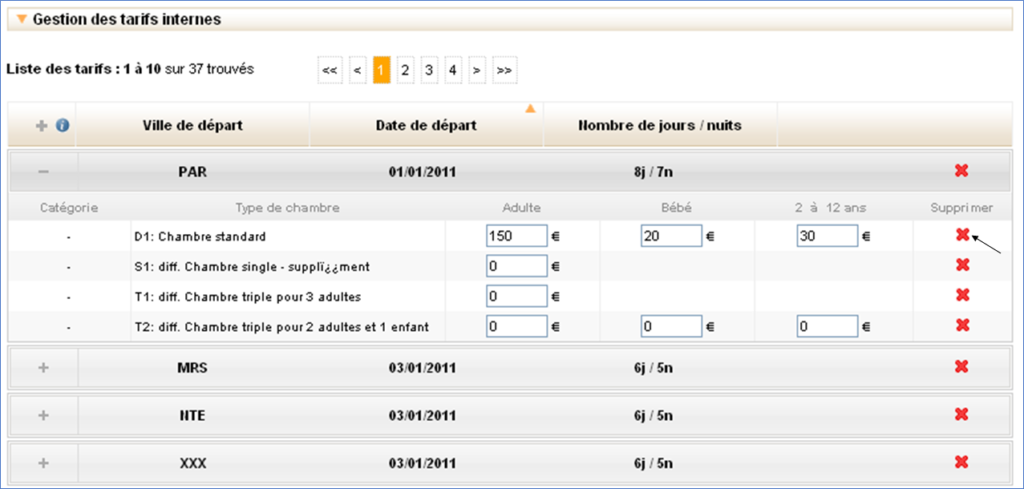Expand the XXX tariff row
1024x489 pixels.
click(x=43, y=462)
